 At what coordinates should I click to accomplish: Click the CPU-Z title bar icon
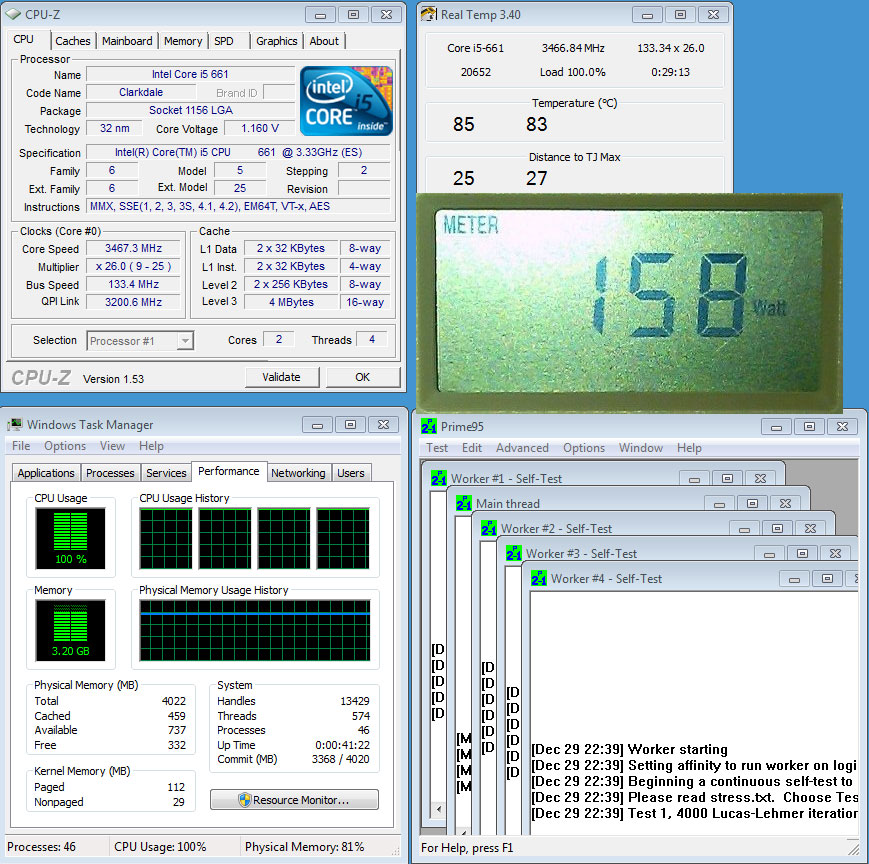13,14
